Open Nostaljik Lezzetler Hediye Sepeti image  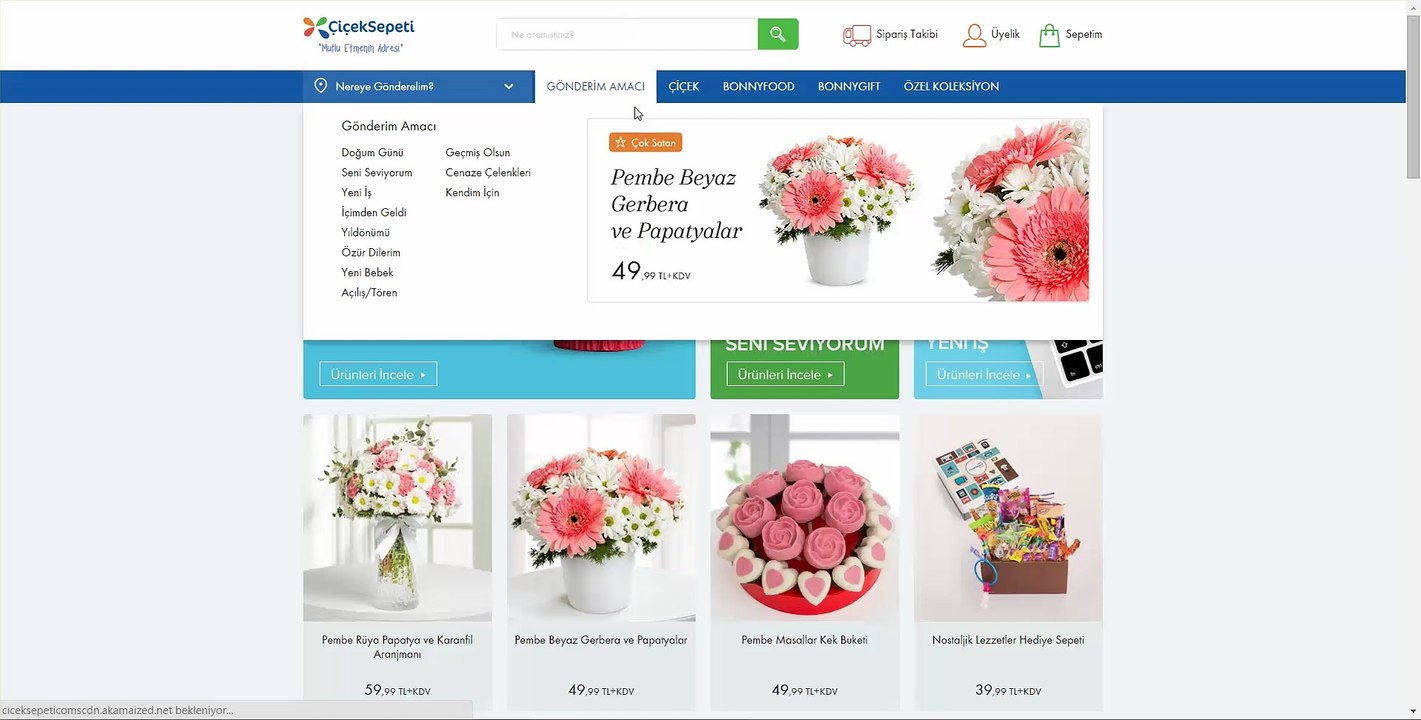point(1008,518)
